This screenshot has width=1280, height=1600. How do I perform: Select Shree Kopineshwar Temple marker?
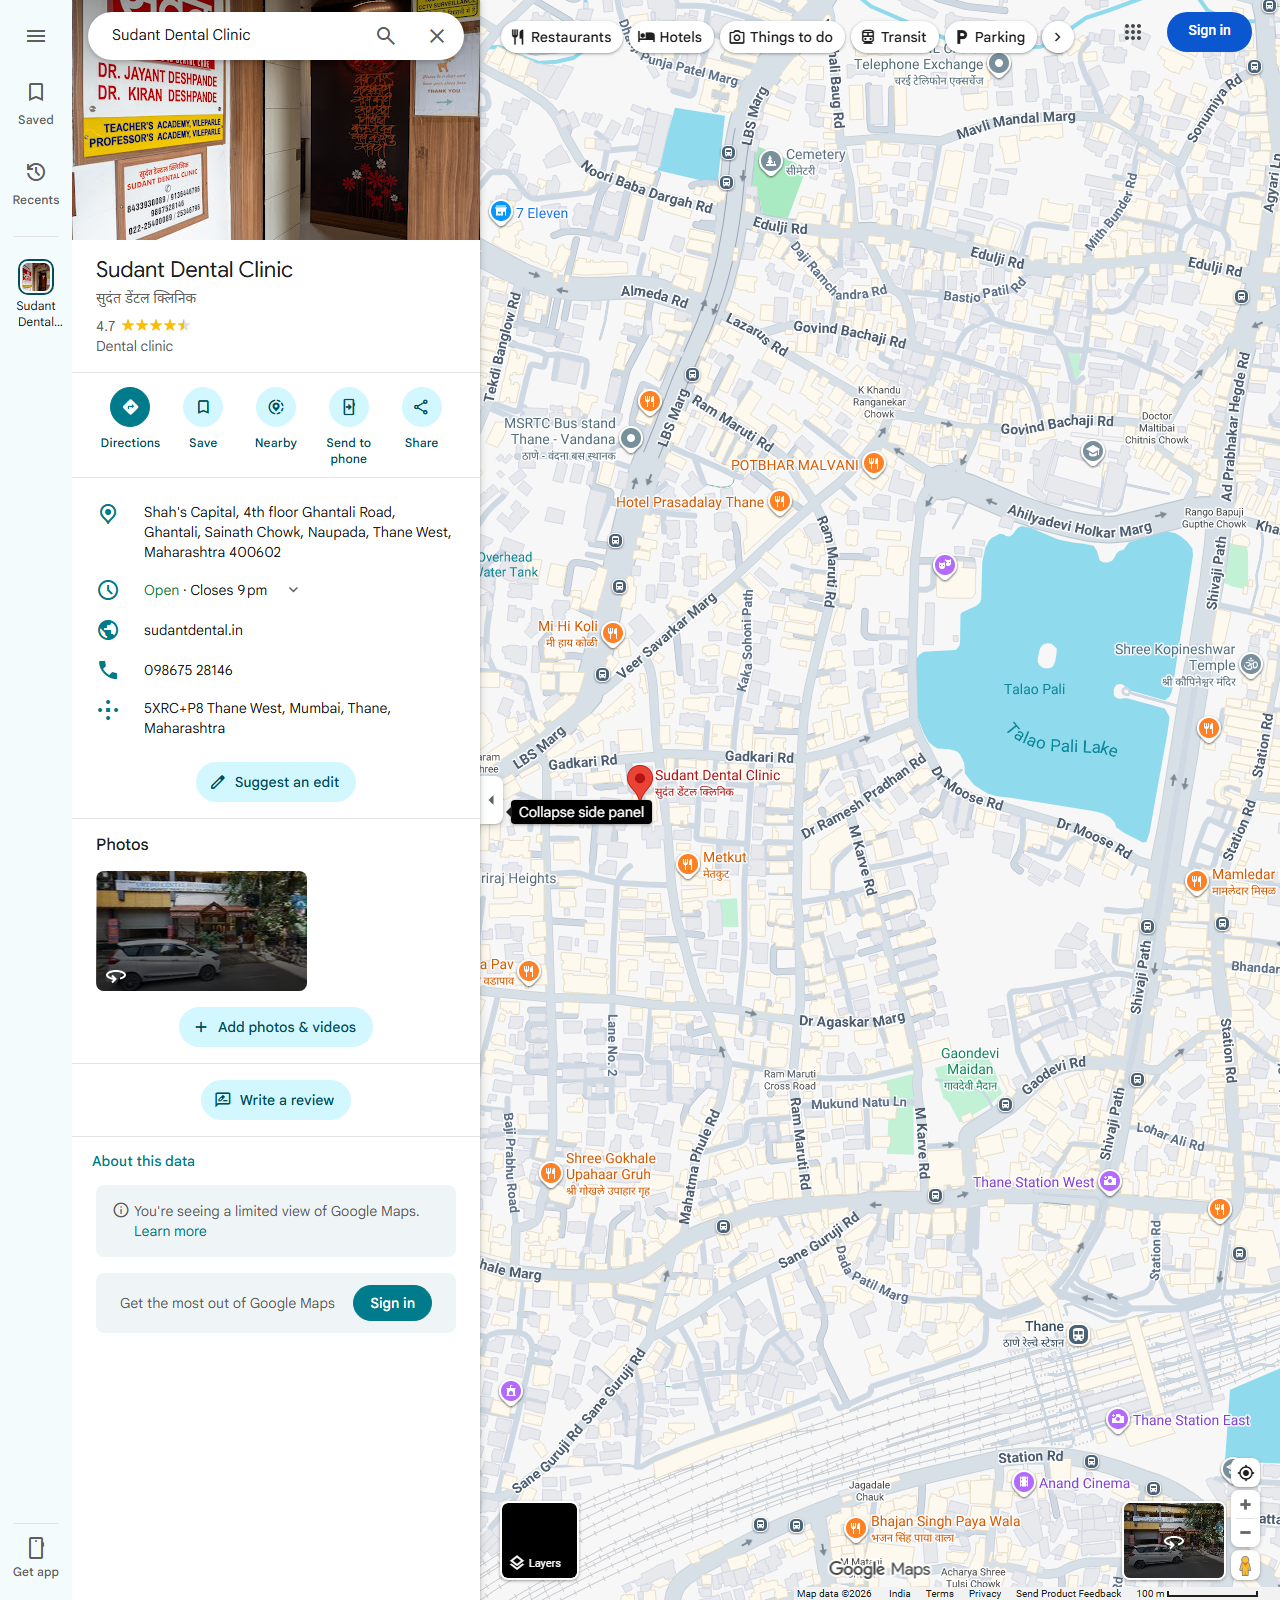click(1250, 664)
